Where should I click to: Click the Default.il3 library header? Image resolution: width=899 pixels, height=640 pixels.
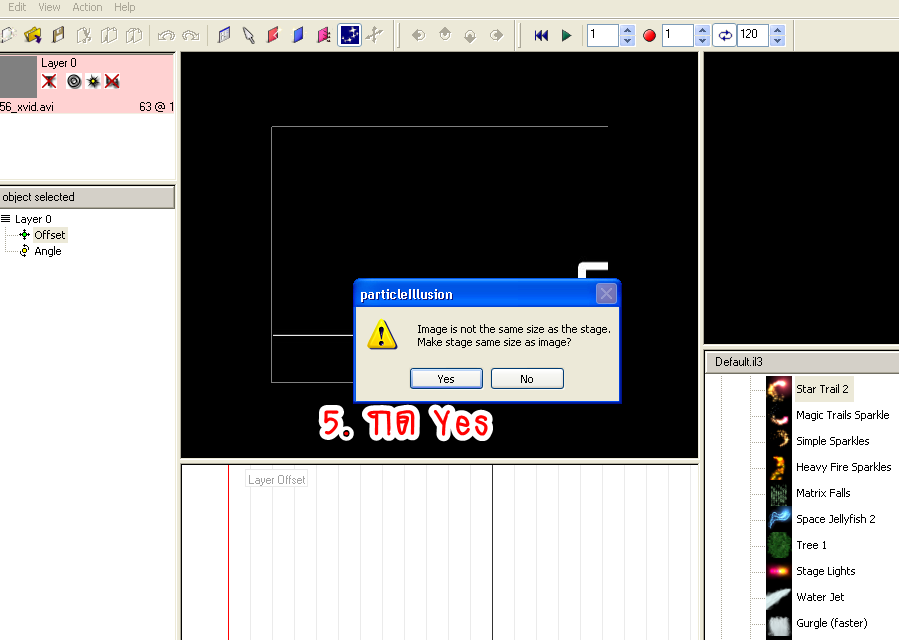click(x=802, y=362)
